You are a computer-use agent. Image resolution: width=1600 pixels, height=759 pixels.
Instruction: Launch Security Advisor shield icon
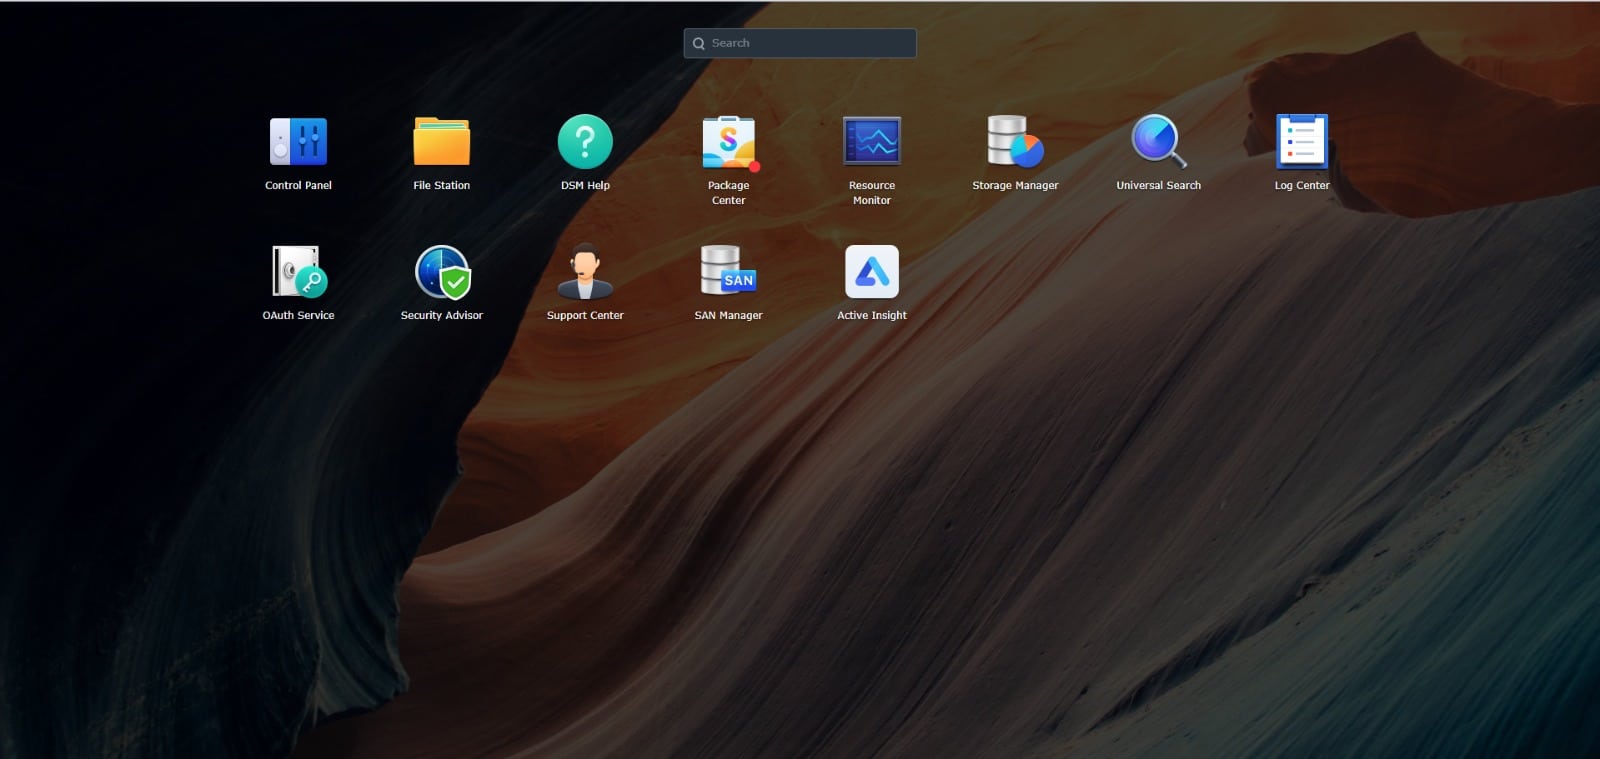441,272
